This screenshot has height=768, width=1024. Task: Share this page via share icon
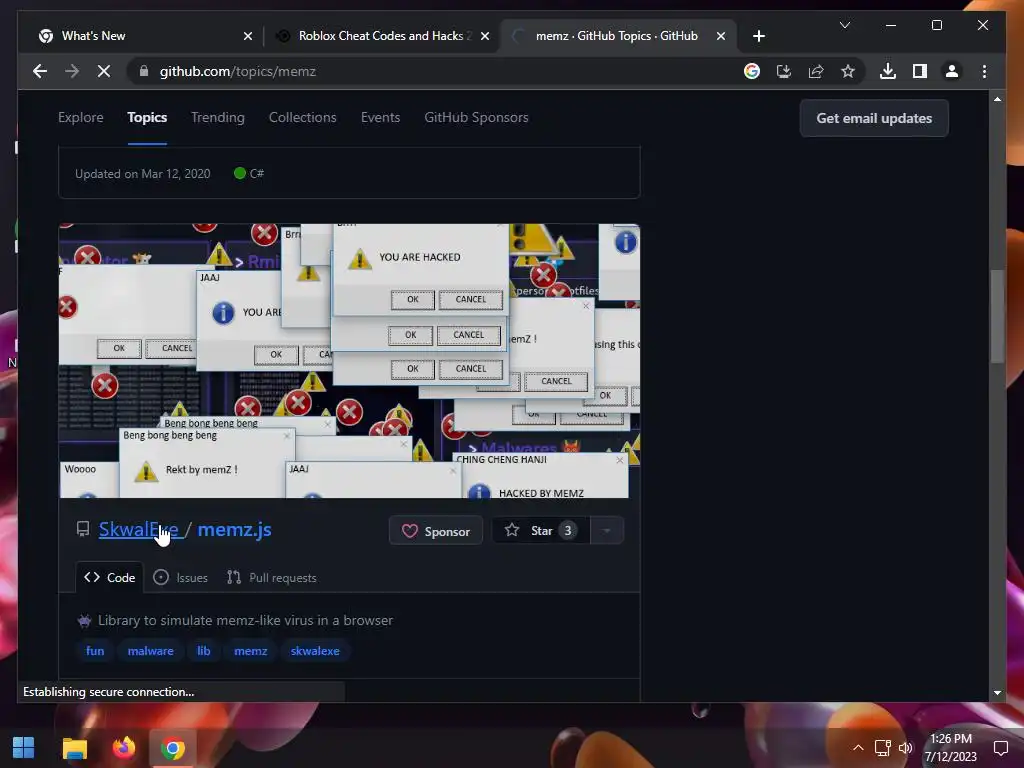coord(816,71)
